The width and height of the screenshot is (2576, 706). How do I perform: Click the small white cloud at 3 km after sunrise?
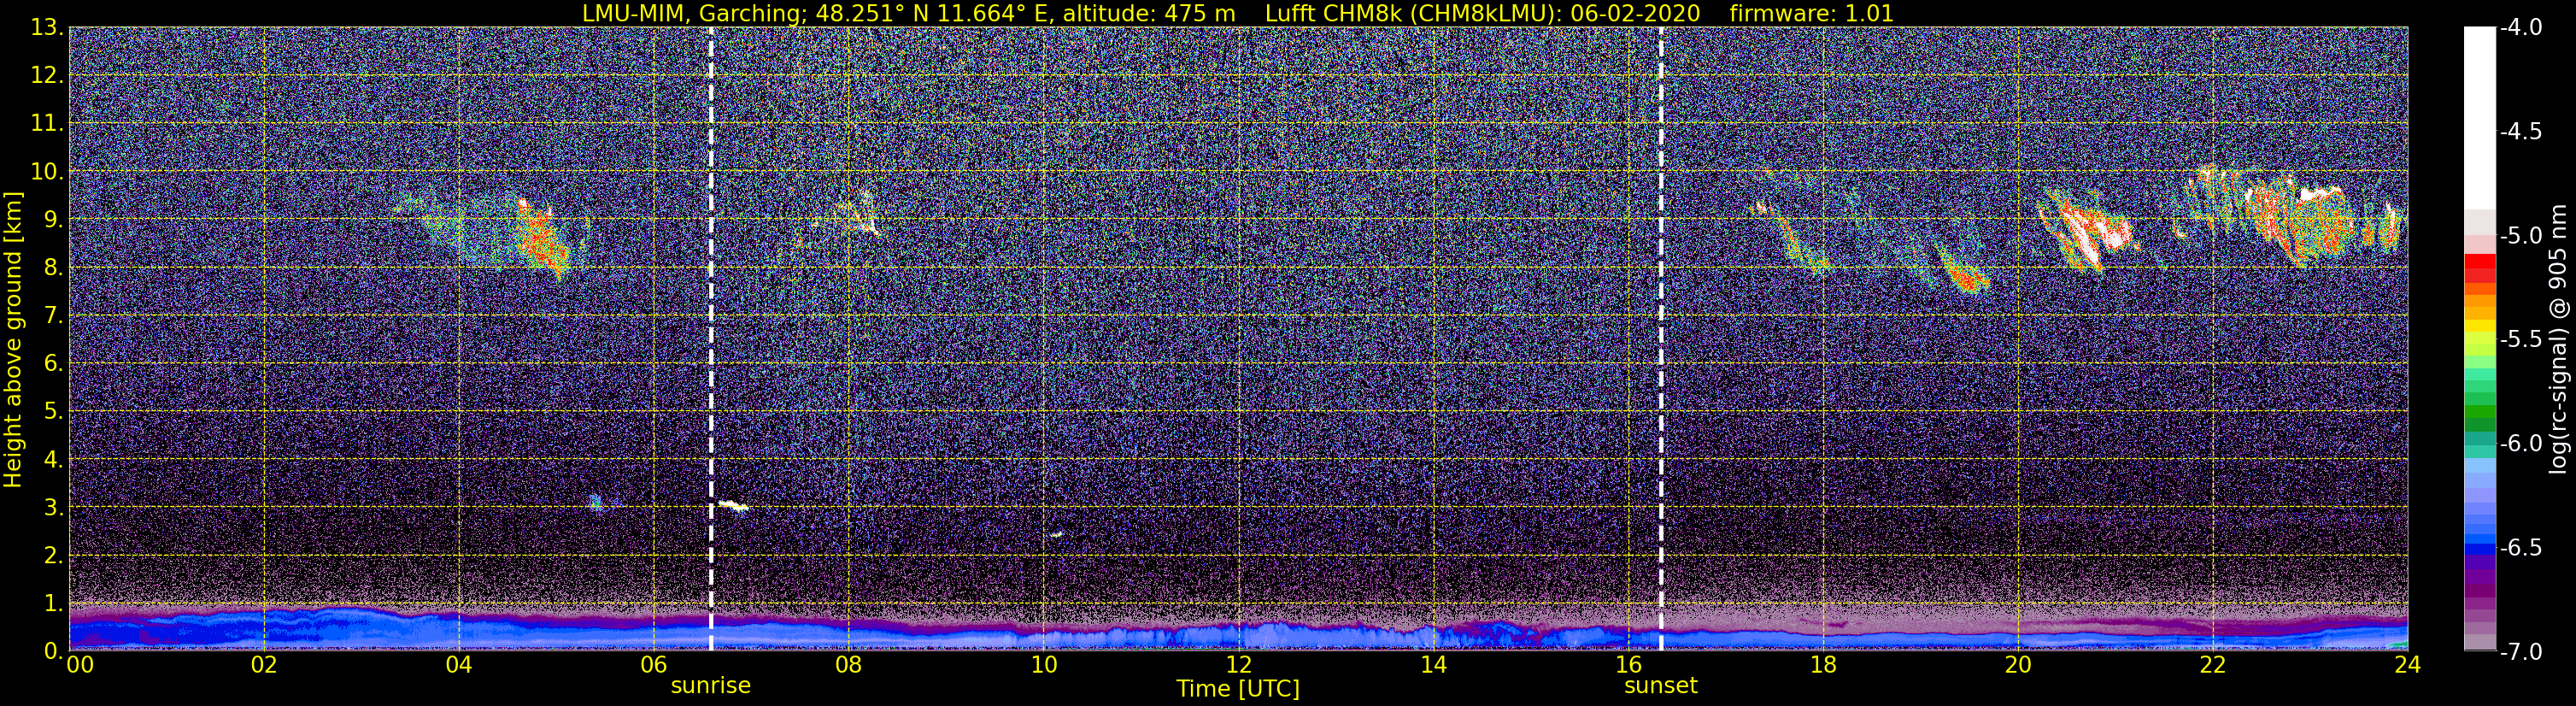coord(733,505)
